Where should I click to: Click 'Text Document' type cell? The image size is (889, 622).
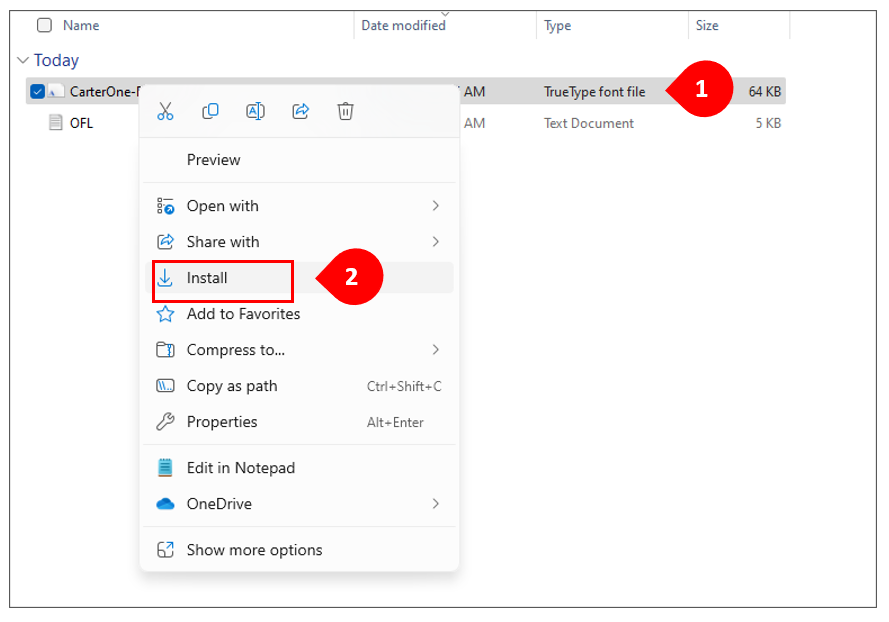[x=589, y=123]
